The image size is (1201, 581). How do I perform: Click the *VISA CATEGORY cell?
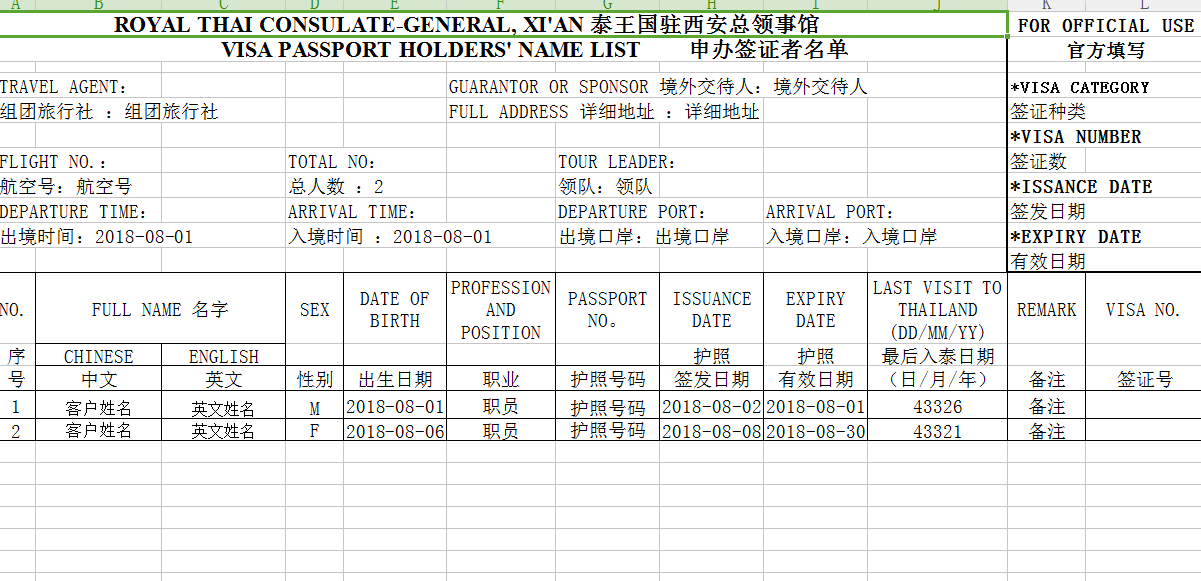[x=1080, y=88]
